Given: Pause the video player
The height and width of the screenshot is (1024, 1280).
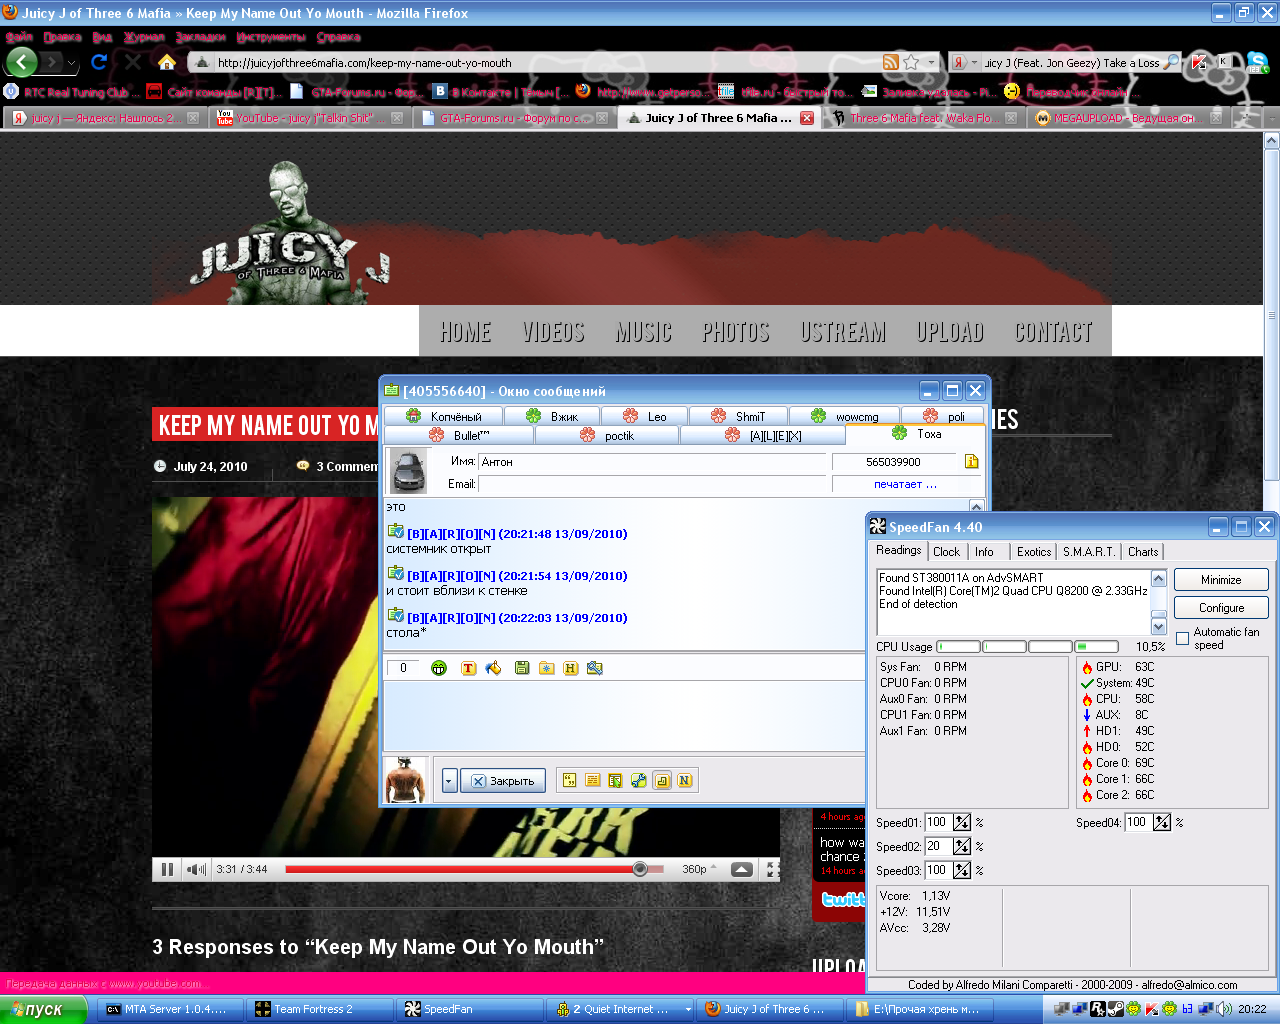Looking at the screenshot, I should (167, 869).
